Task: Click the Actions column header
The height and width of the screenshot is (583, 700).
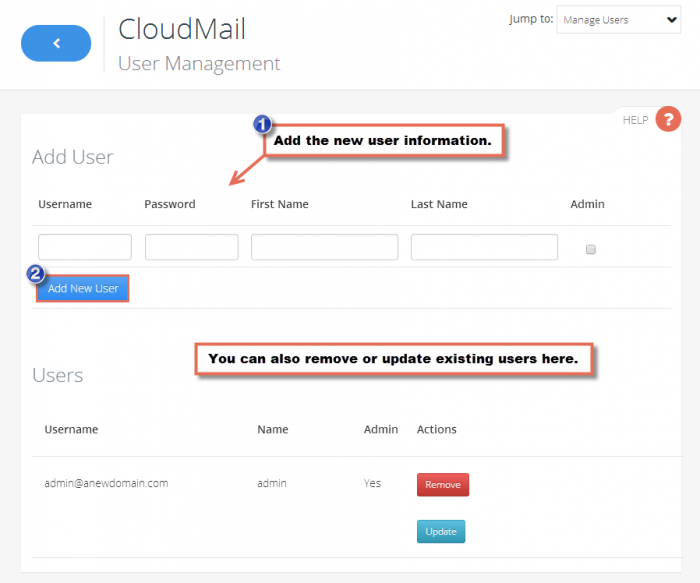Action: coord(436,429)
